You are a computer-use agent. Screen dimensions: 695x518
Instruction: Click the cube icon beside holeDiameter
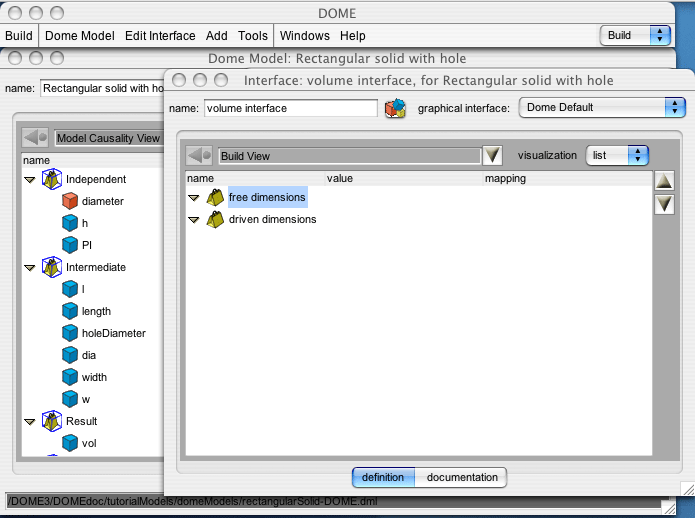pyautogui.click(x=70, y=333)
